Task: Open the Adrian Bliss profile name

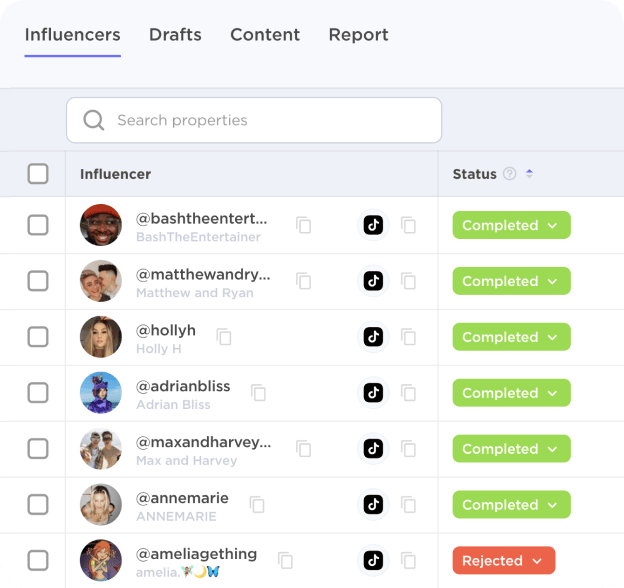Action: [x=173, y=405]
